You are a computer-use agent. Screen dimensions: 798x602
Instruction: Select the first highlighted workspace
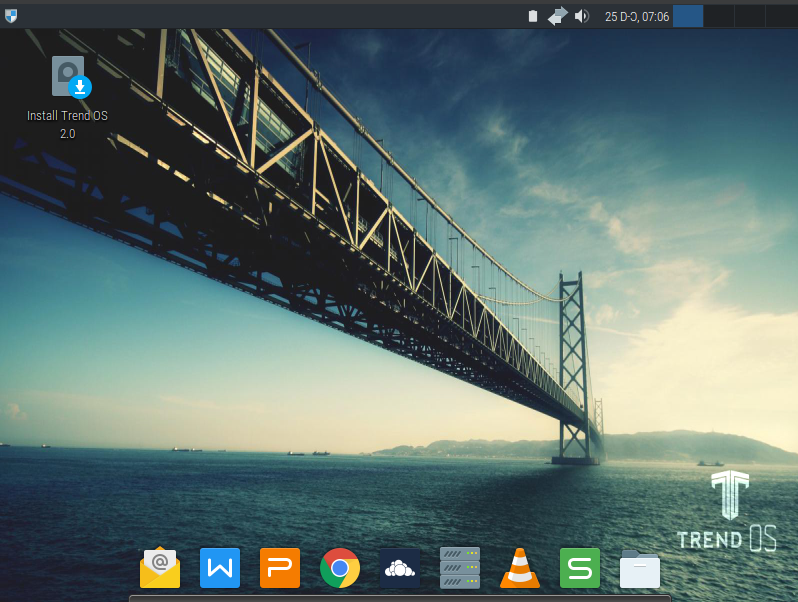pyautogui.click(x=688, y=16)
